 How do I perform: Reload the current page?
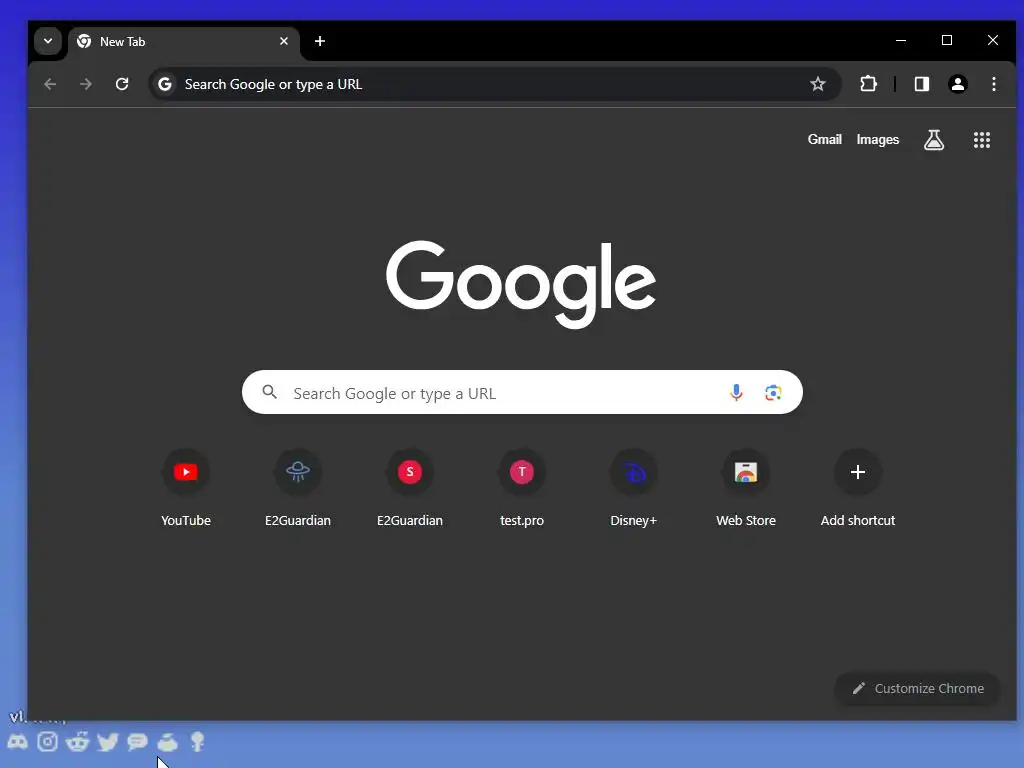(x=122, y=84)
